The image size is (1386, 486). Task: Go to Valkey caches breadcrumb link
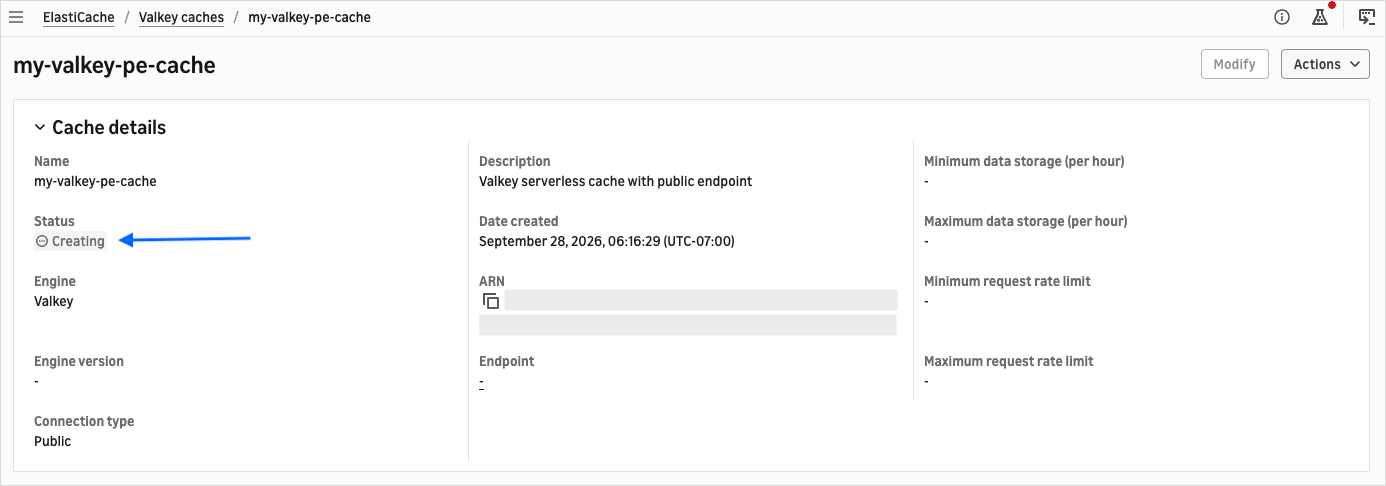pyautogui.click(x=181, y=17)
